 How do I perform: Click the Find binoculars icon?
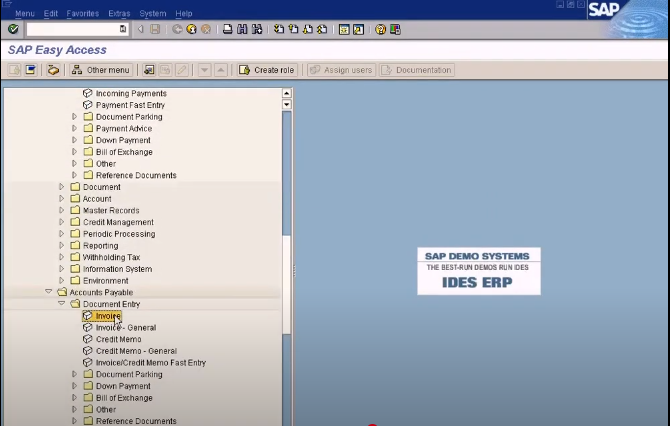242,29
